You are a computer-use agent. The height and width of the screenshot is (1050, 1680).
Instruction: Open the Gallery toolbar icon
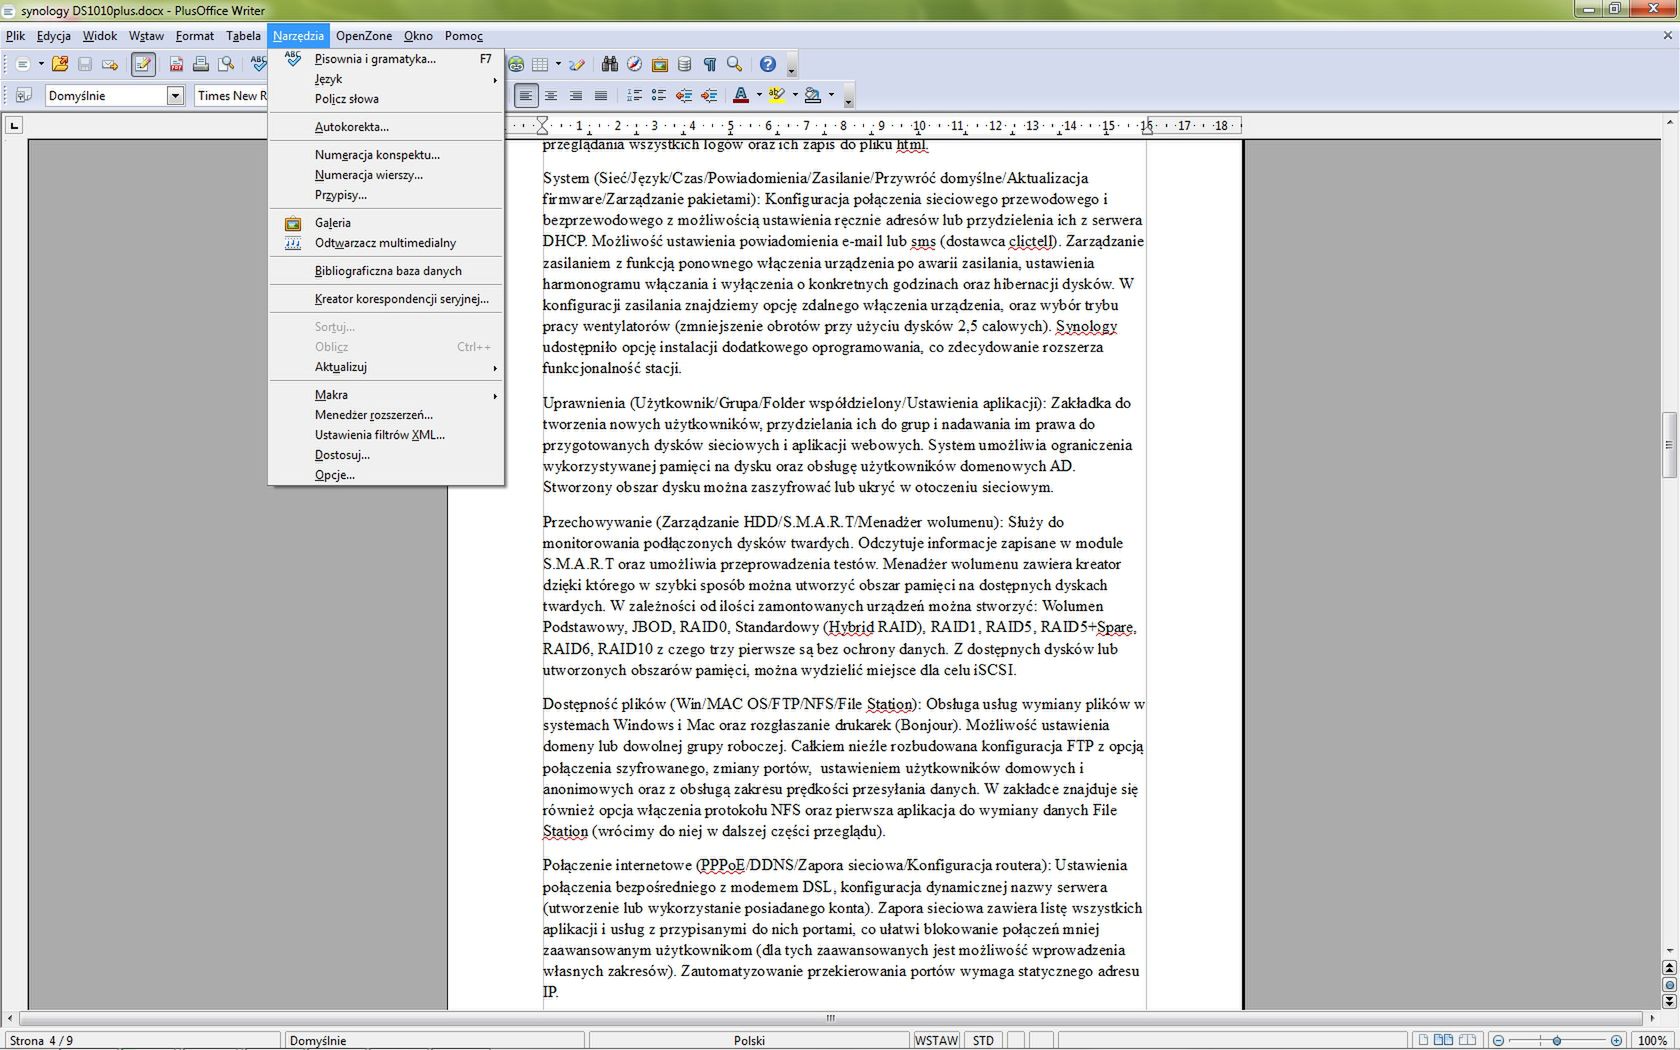[660, 64]
